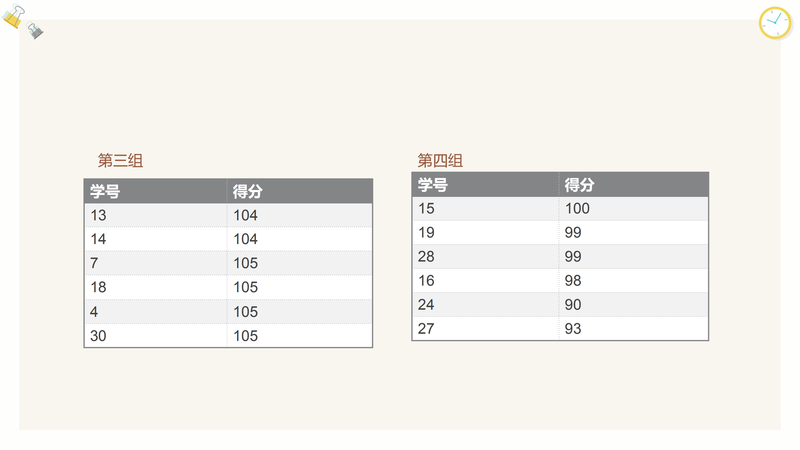Select the 第四组 title text
The width and height of the screenshot is (800, 450).
[x=440, y=161]
